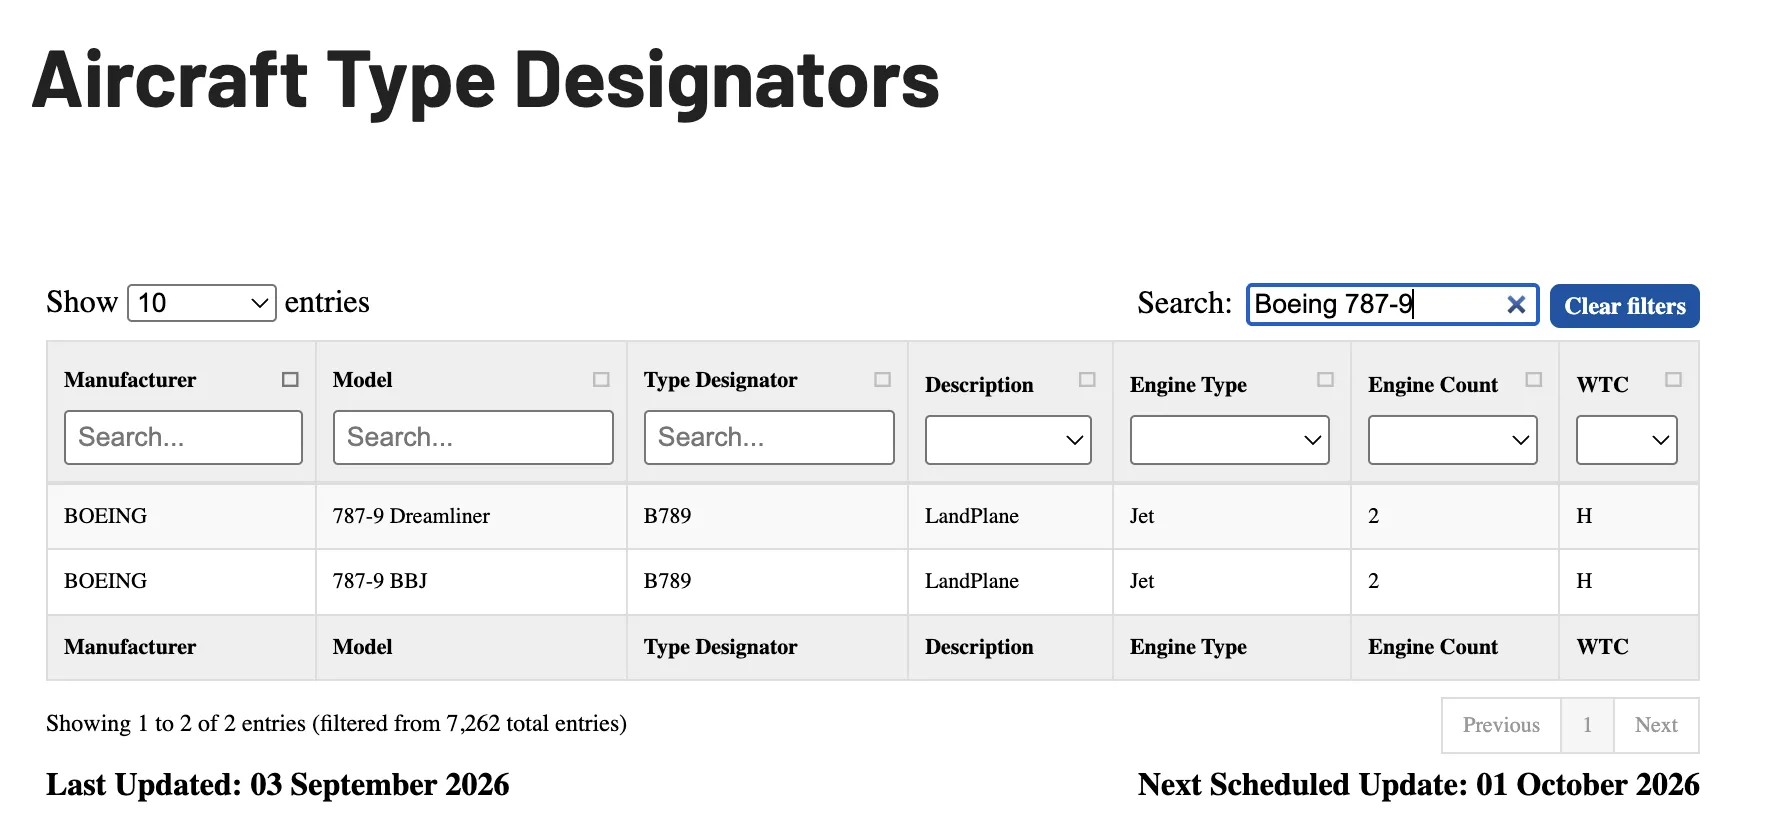
Task: Go to the Next page
Action: [1656, 725]
